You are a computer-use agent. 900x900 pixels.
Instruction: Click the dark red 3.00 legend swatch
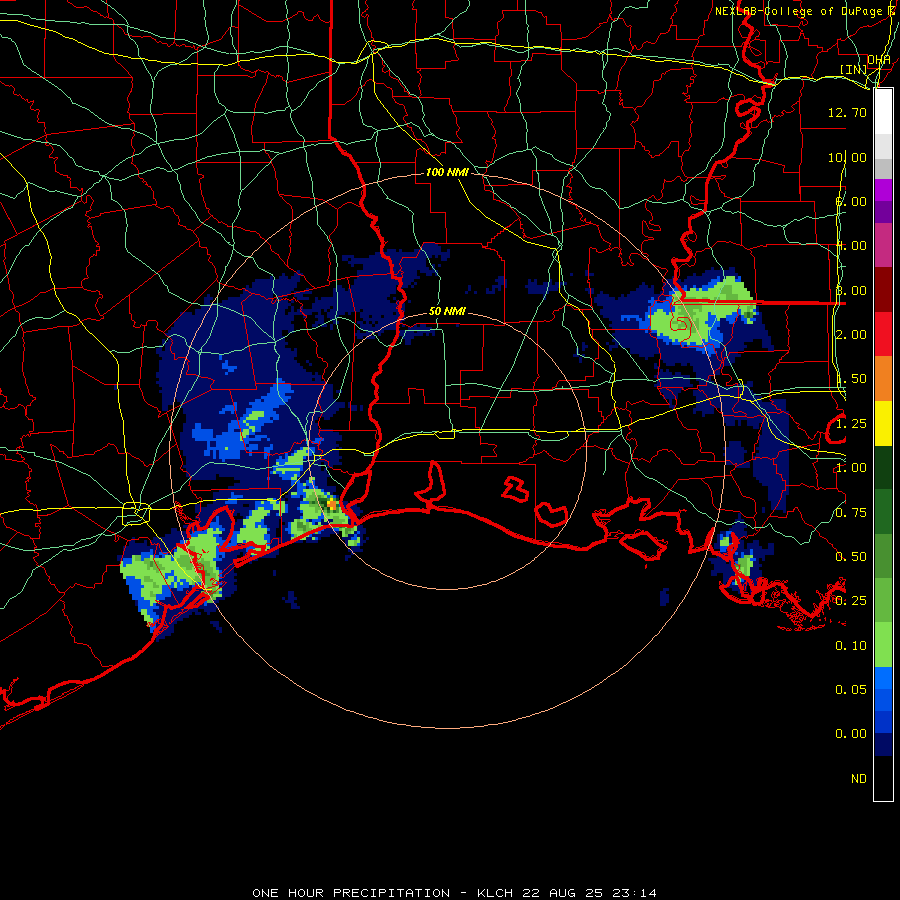[x=883, y=290]
